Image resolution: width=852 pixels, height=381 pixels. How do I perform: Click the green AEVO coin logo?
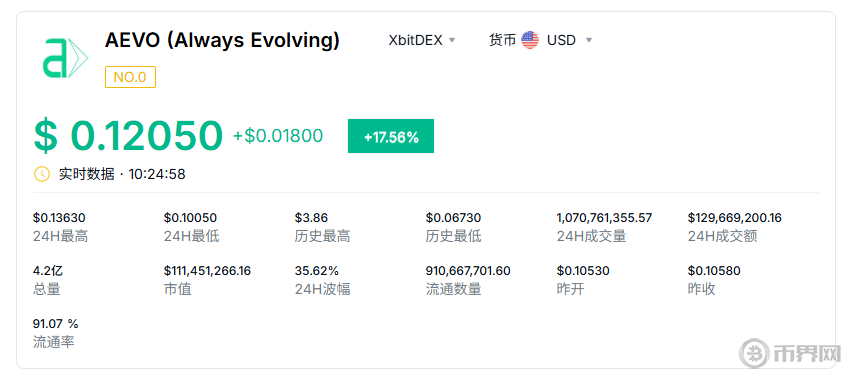pyautogui.click(x=65, y=58)
